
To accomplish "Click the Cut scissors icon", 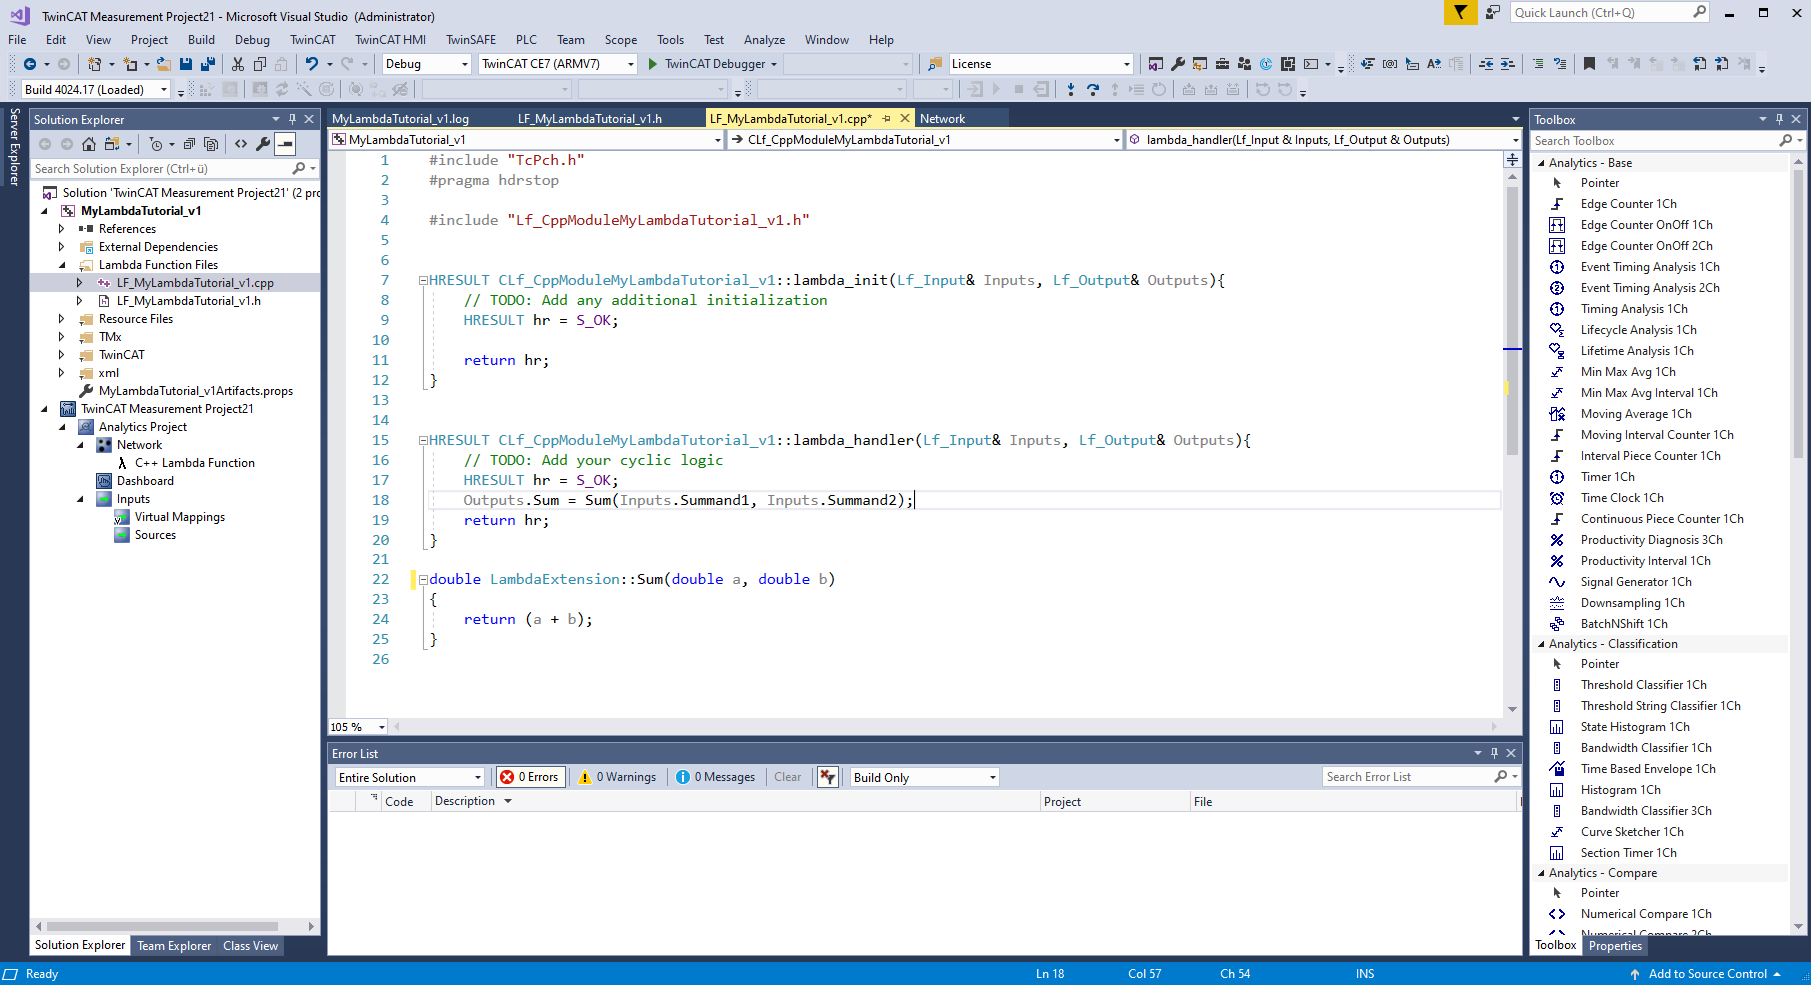I will coord(238,64).
